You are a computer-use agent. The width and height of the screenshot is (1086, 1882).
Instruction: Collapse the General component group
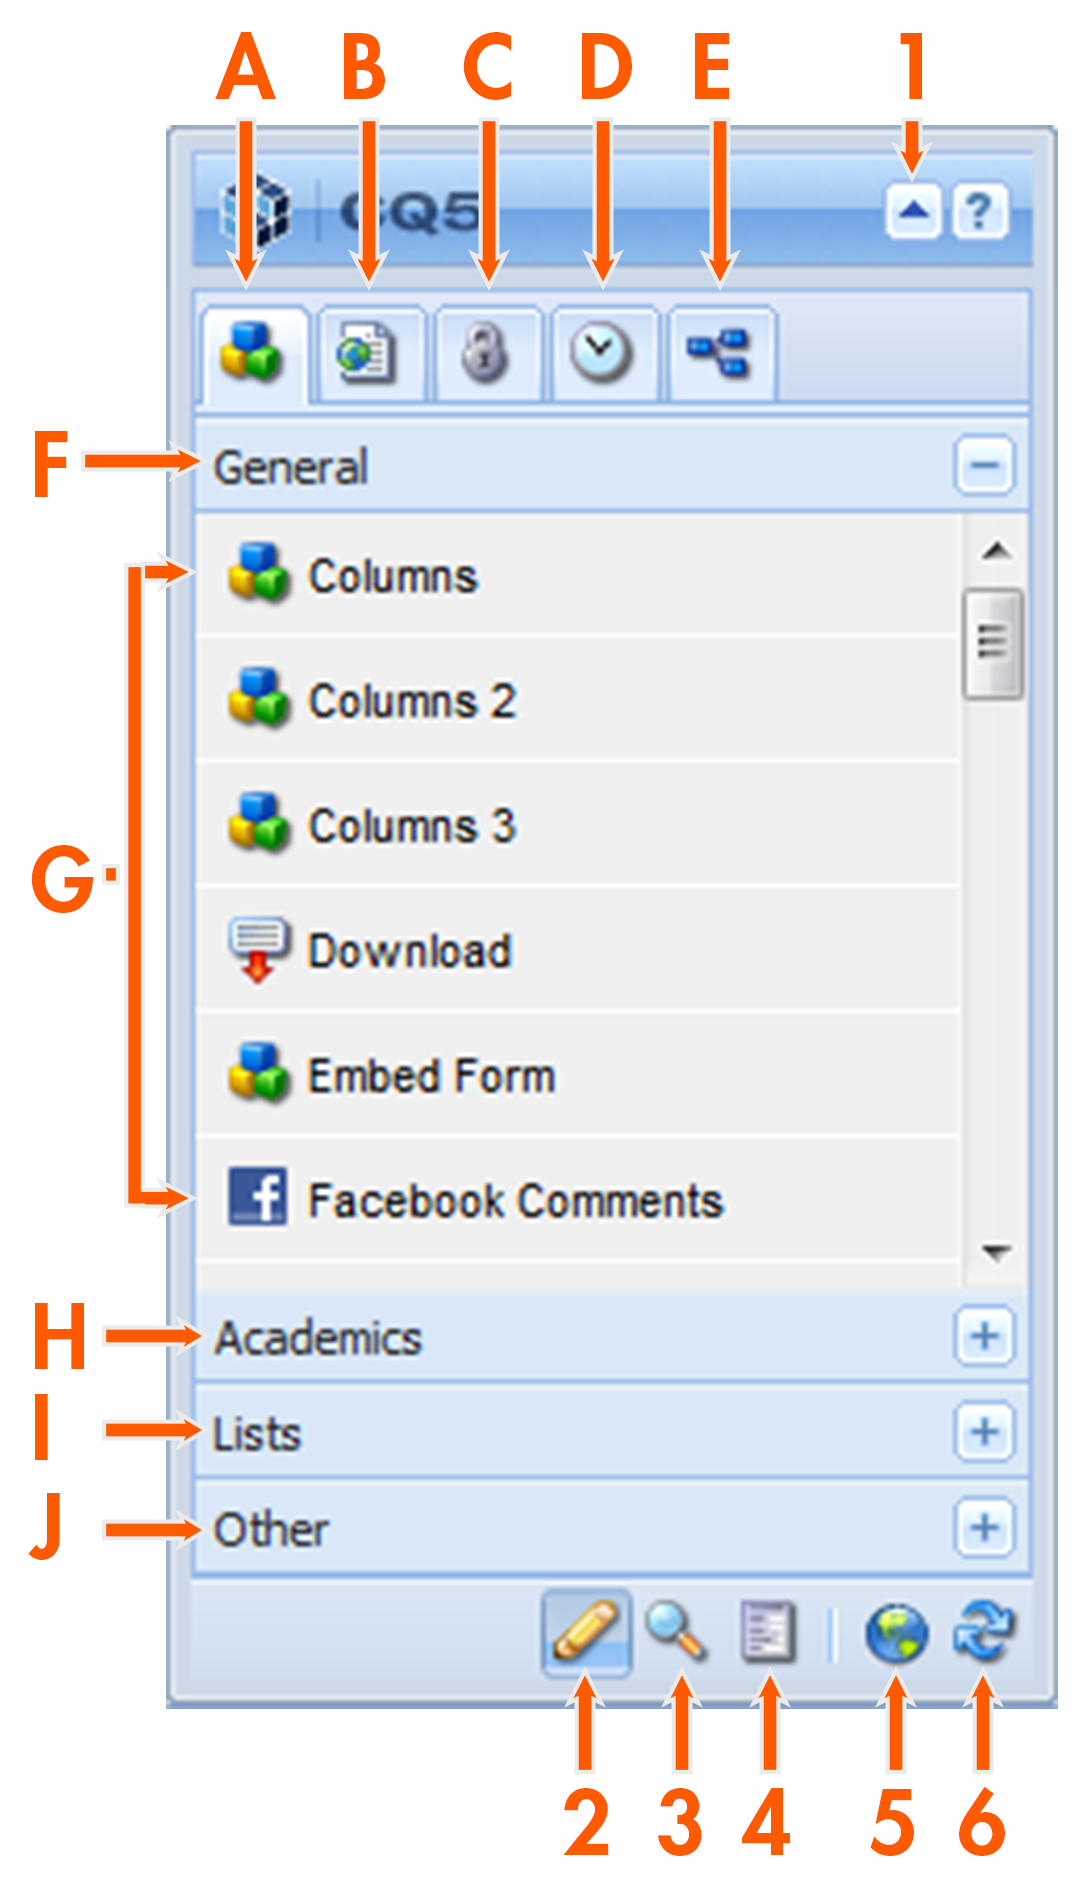point(984,466)
